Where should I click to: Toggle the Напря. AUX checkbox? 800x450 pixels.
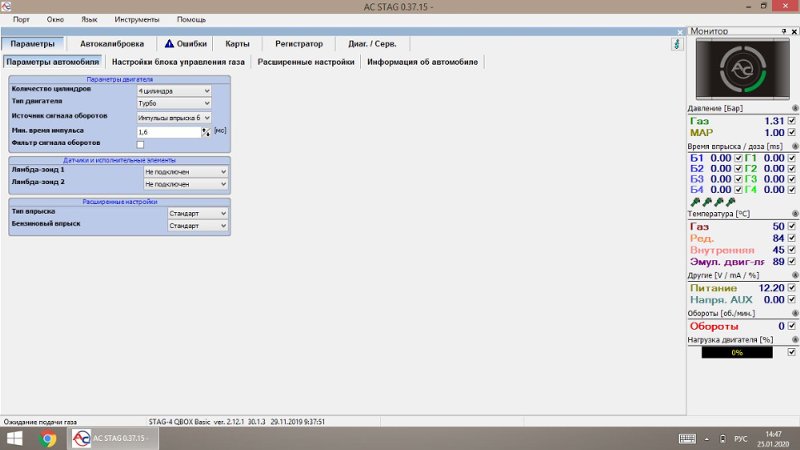point(791,299)
